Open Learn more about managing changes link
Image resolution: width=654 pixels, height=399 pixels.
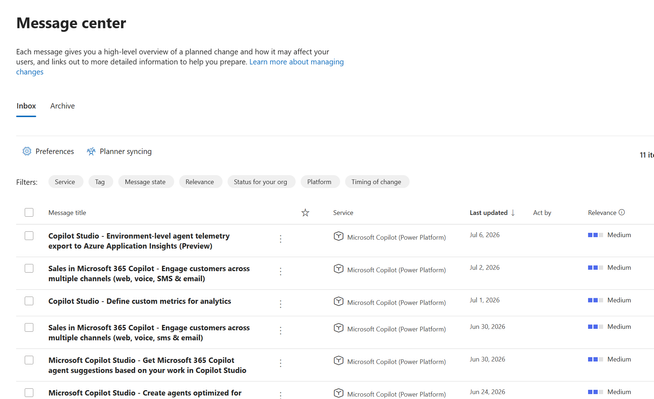(x=297, y=62)
